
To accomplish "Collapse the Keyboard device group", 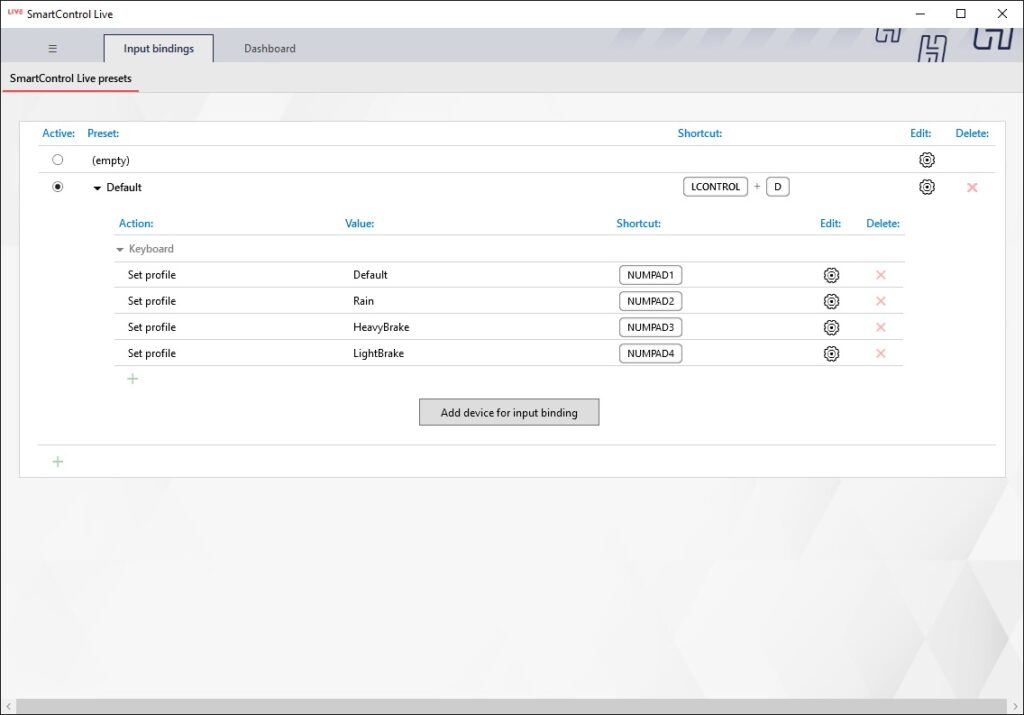I will [120, 249].
